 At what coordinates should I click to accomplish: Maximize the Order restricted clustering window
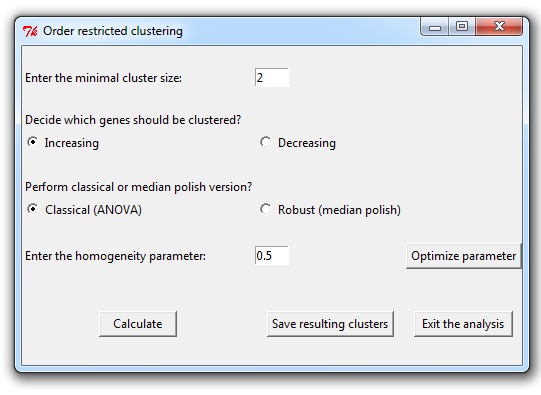[x=462, y=27]
